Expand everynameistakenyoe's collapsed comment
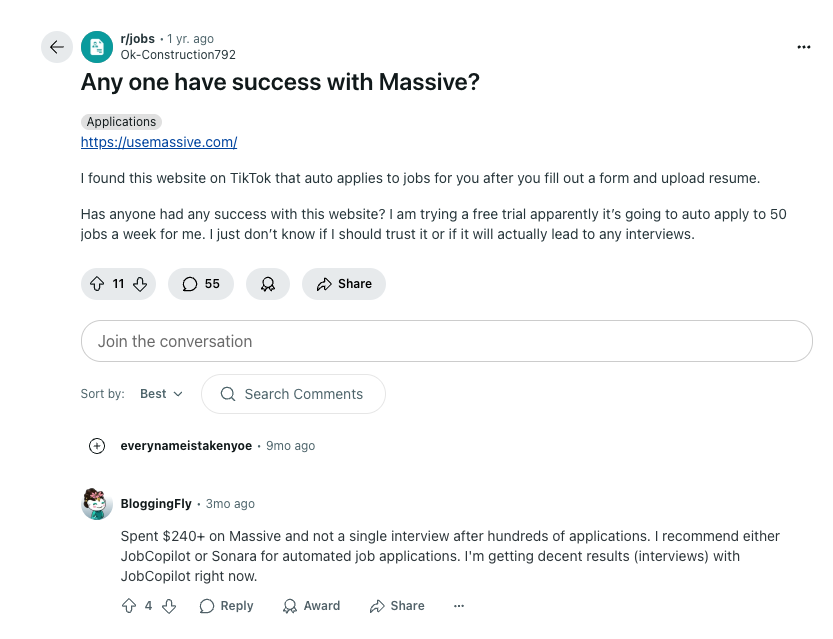This screenshot has height=639, width=833. click(x=97, y=445)
